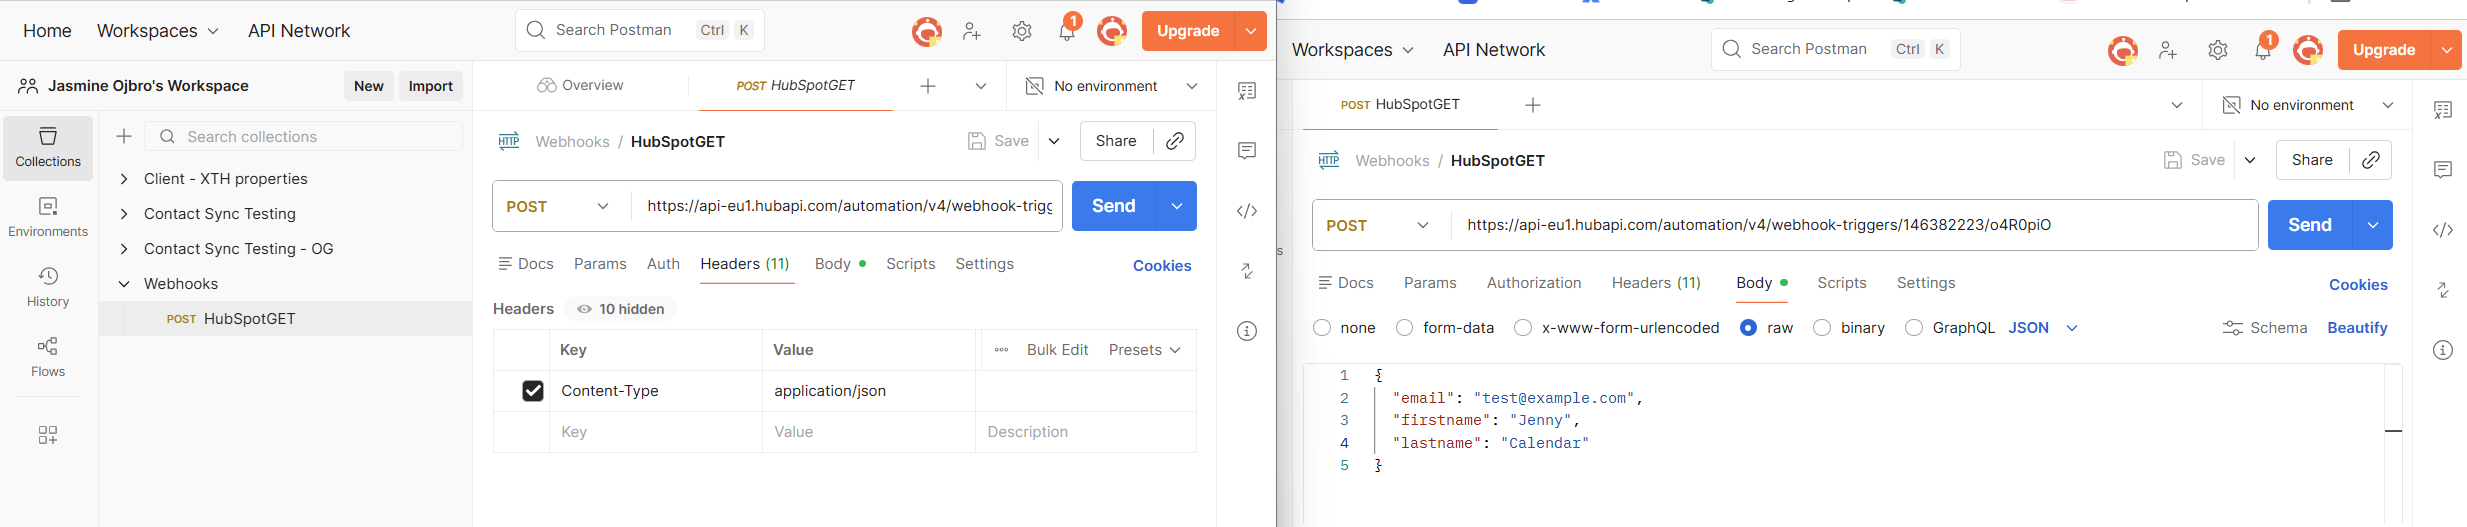The width and height of the screenshot is (2467, 527).
Task: Select the binary body type radio
Action: point(1822,328)
